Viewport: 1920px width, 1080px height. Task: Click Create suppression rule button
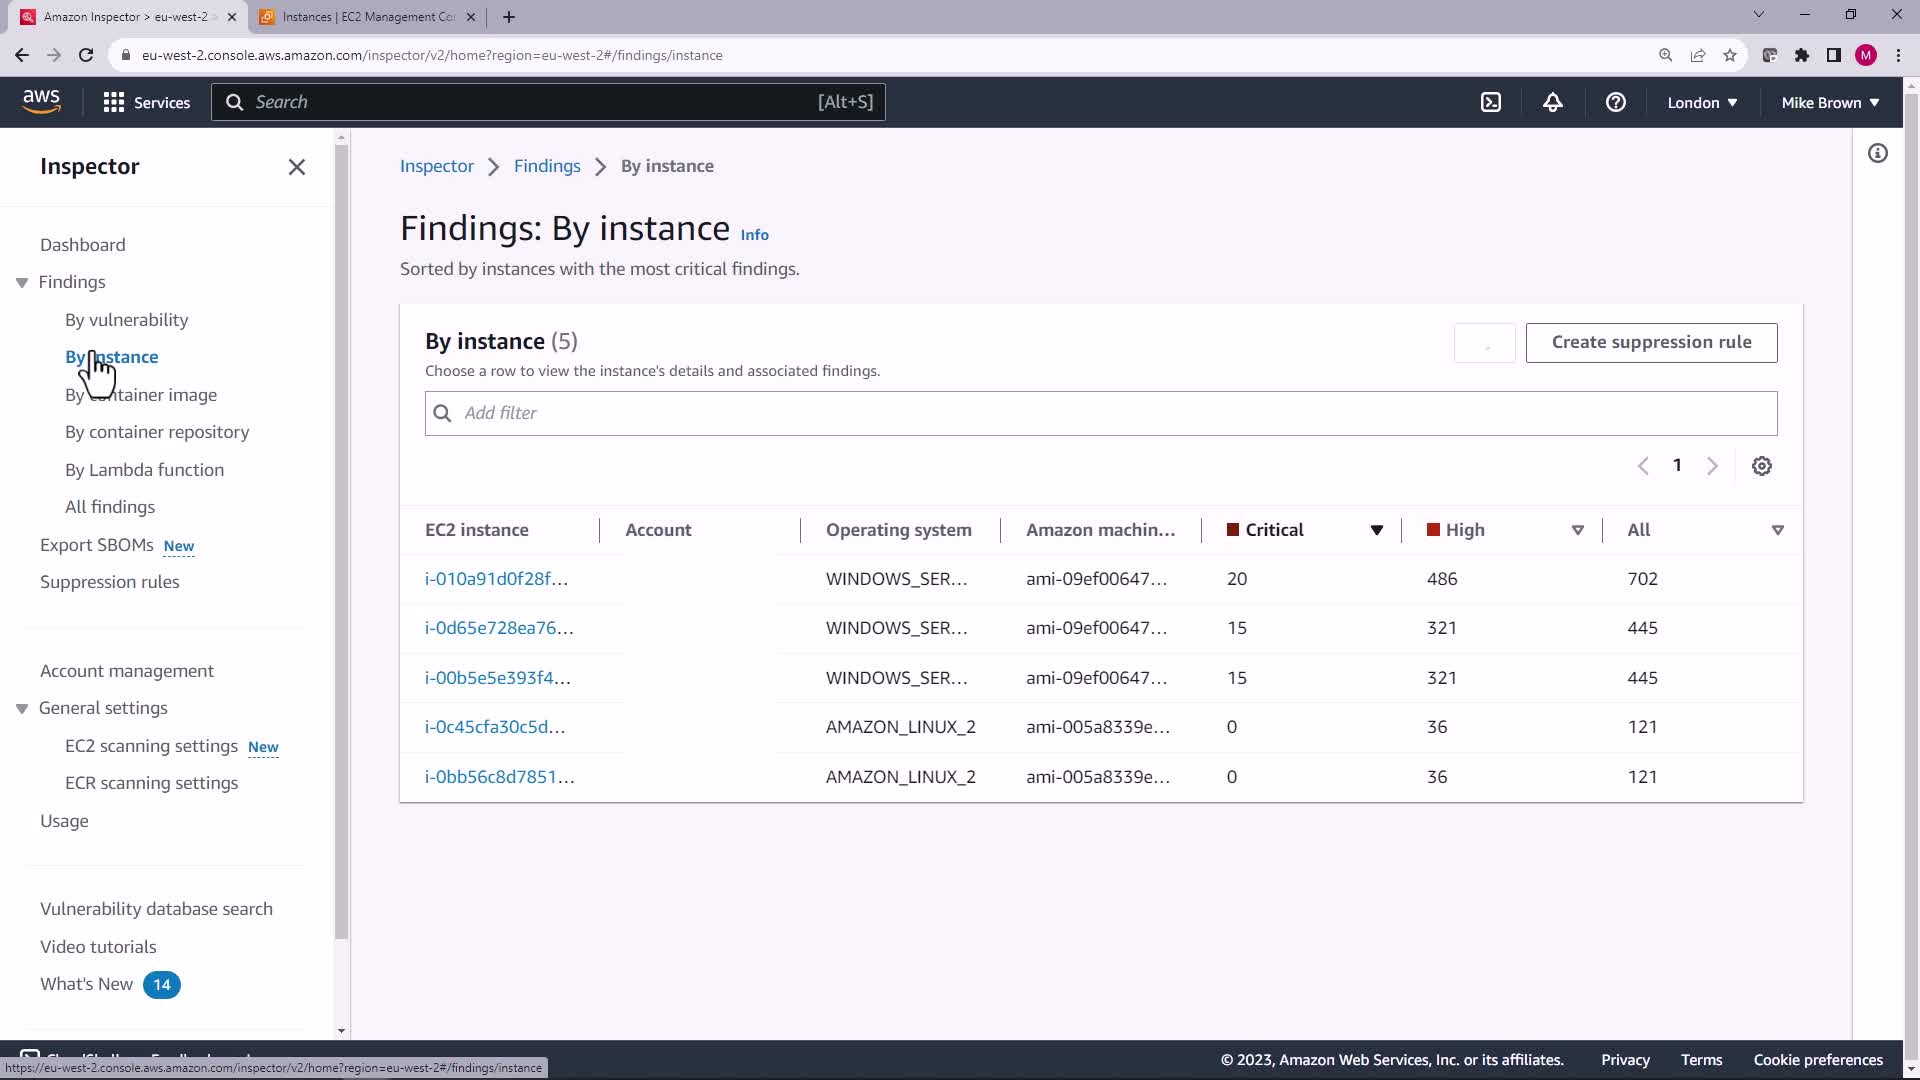pyautogui.click(x=1650, y=342)
